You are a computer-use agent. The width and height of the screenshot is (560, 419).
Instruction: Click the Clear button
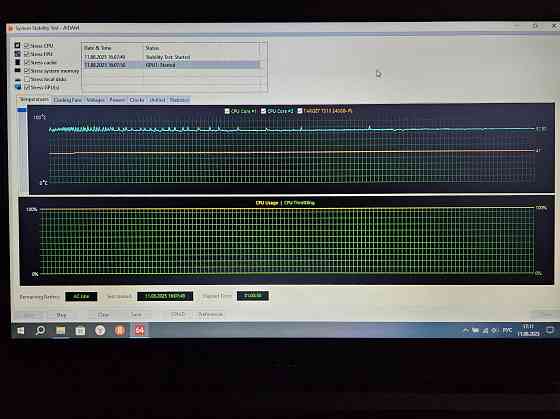tap(103, 315)
